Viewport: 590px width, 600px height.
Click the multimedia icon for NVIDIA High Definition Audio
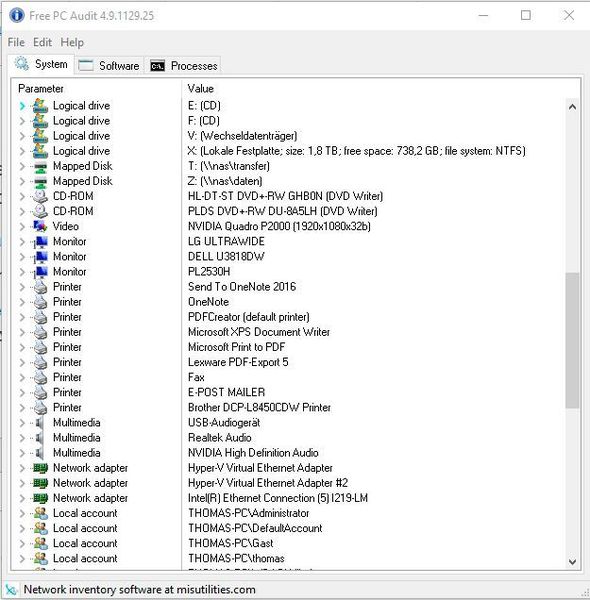click(x=39, y=453)
